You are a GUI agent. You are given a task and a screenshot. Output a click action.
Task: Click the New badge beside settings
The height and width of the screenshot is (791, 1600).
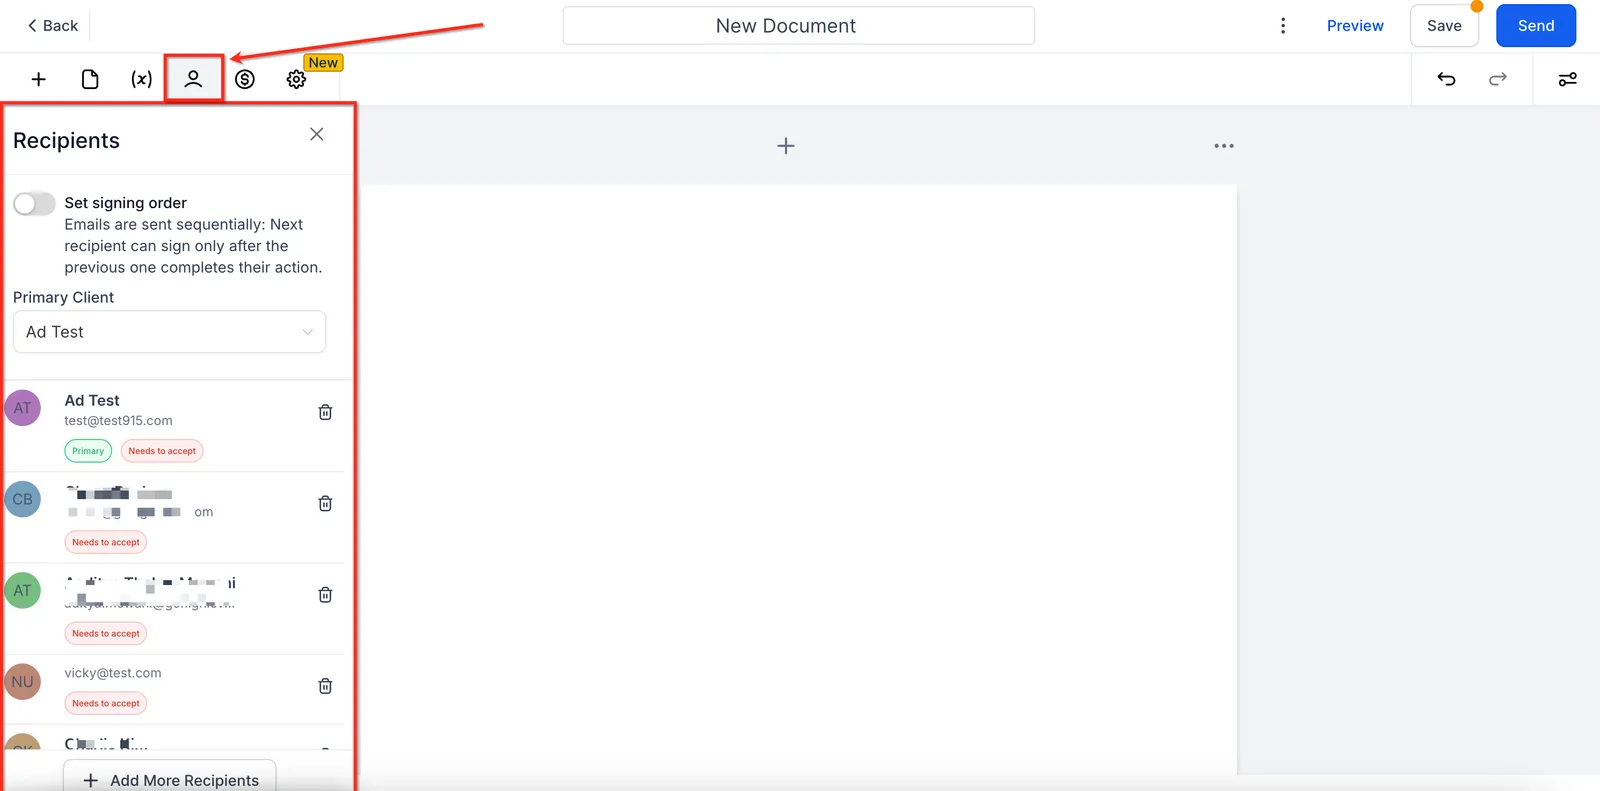click(x=323, y=63)
